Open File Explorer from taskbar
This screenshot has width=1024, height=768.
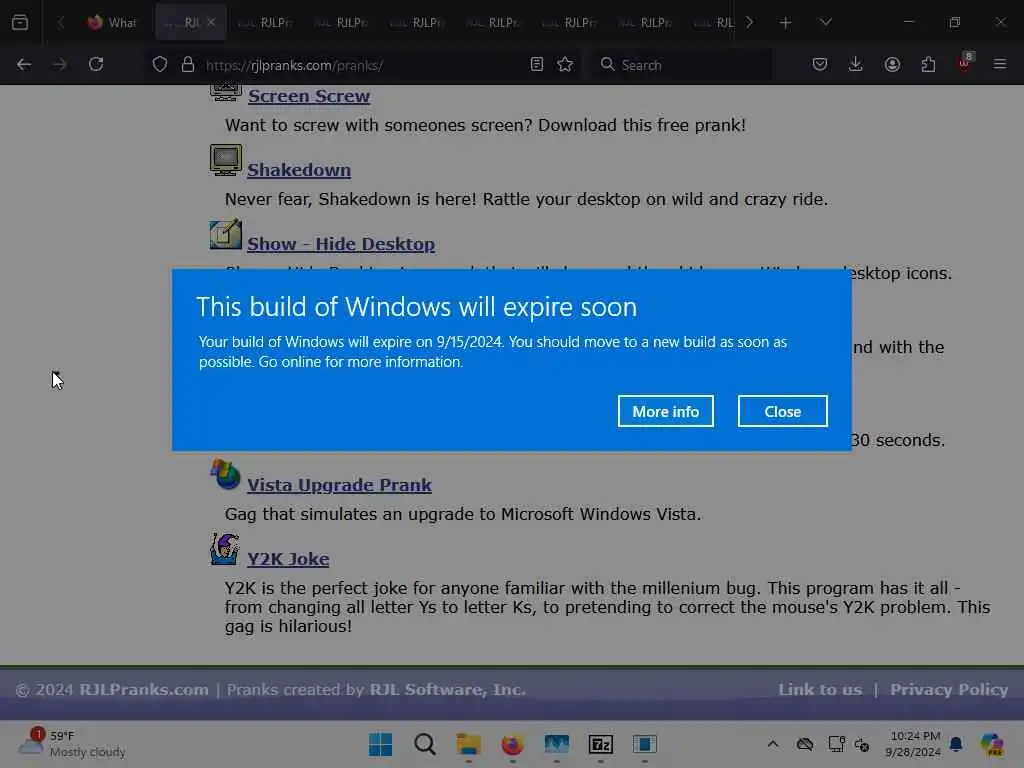tap(468, 744)
